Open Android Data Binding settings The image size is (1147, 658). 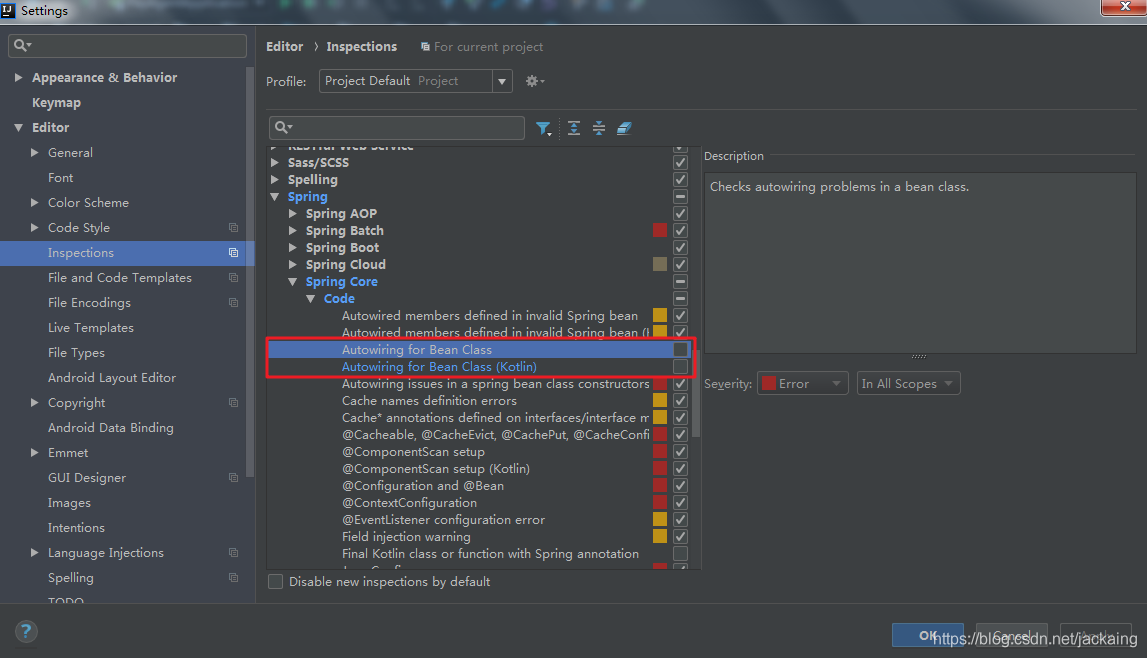click(x=110, y=428)
